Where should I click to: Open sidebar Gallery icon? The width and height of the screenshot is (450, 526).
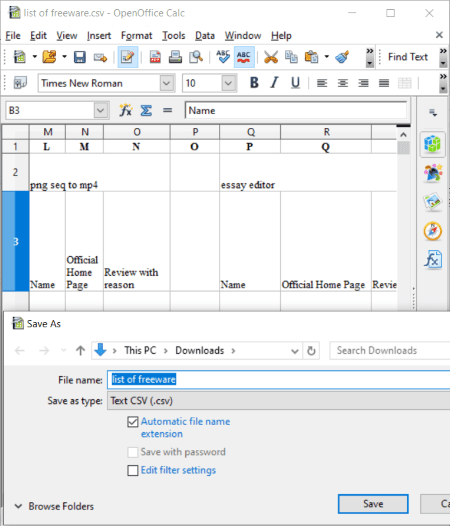[433, 202]
